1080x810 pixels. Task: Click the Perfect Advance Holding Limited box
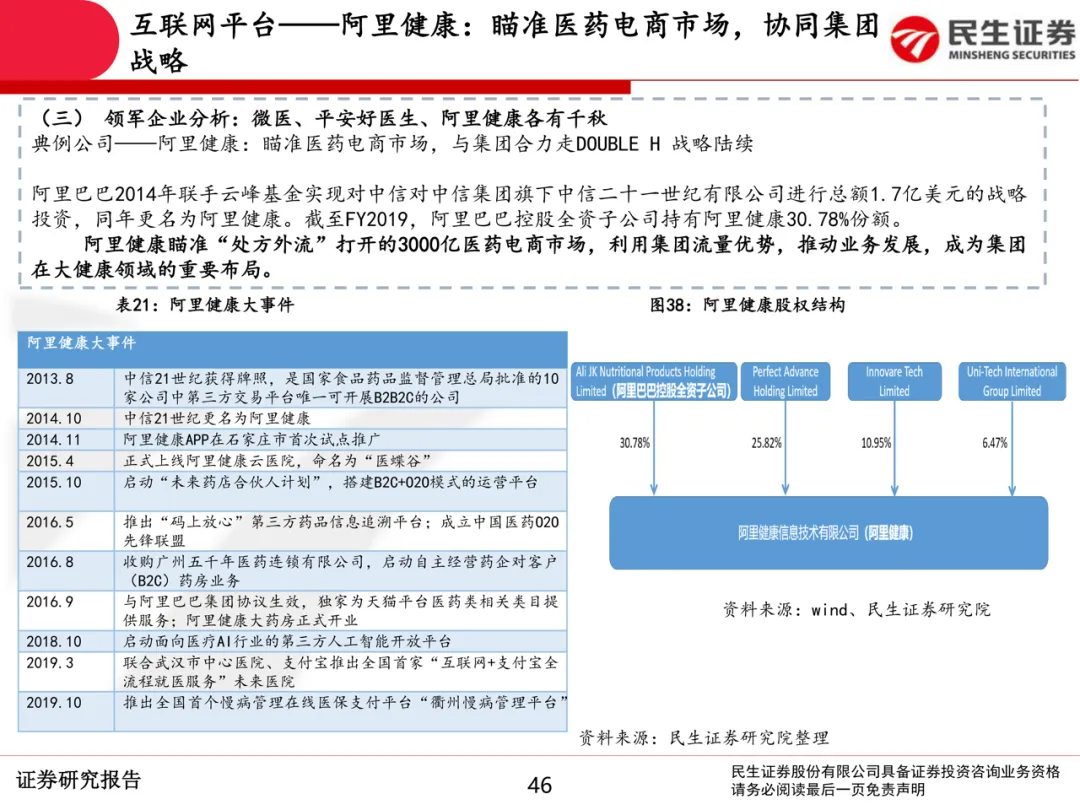pos(785,382)
